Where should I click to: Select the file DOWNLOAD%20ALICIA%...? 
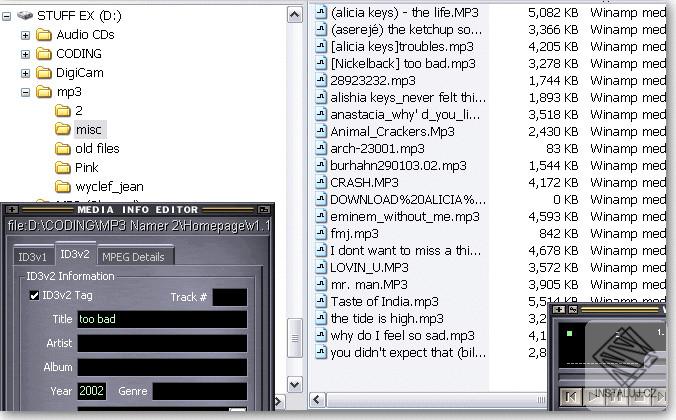coord(408,200)
